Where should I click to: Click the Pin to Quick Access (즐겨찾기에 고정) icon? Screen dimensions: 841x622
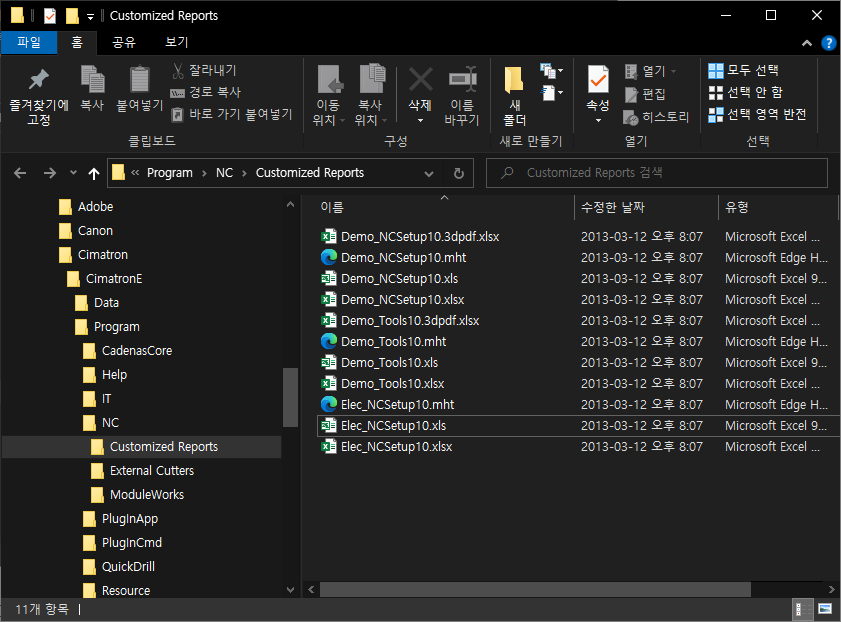click(x=39, y=79)
